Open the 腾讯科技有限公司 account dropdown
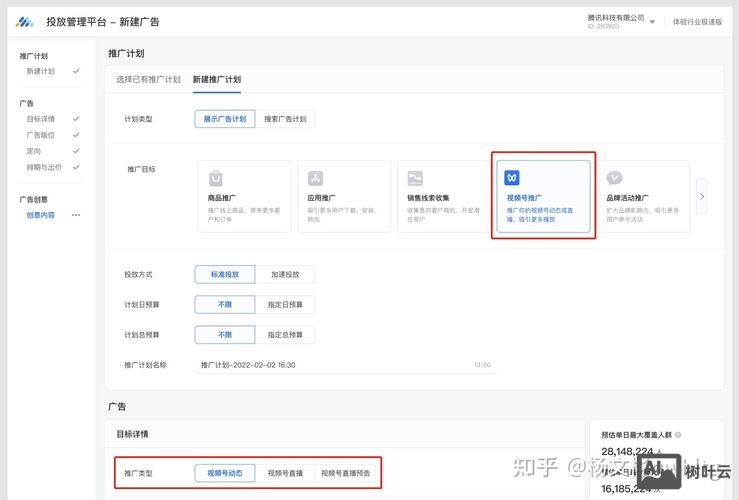 tap(621, 21)
